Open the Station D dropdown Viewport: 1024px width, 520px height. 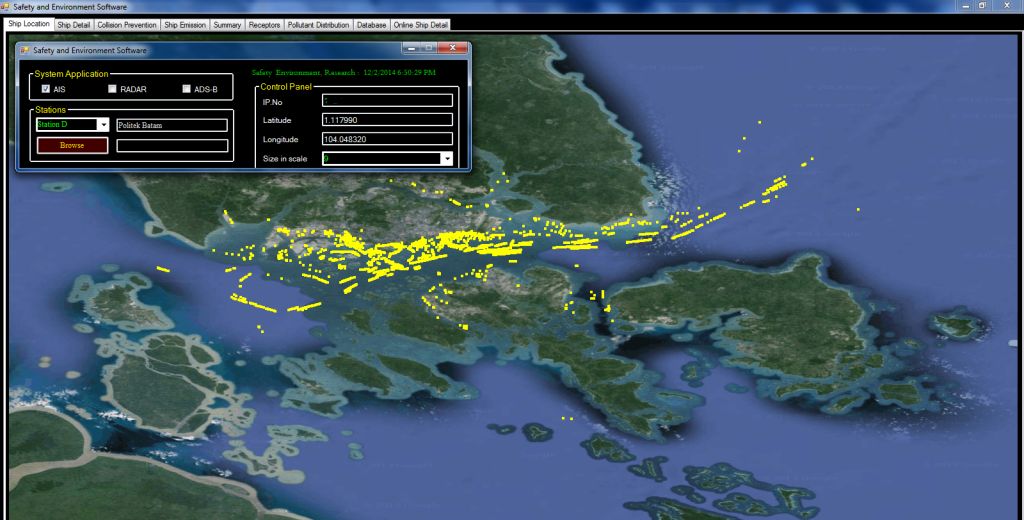(x=103, y=125)
